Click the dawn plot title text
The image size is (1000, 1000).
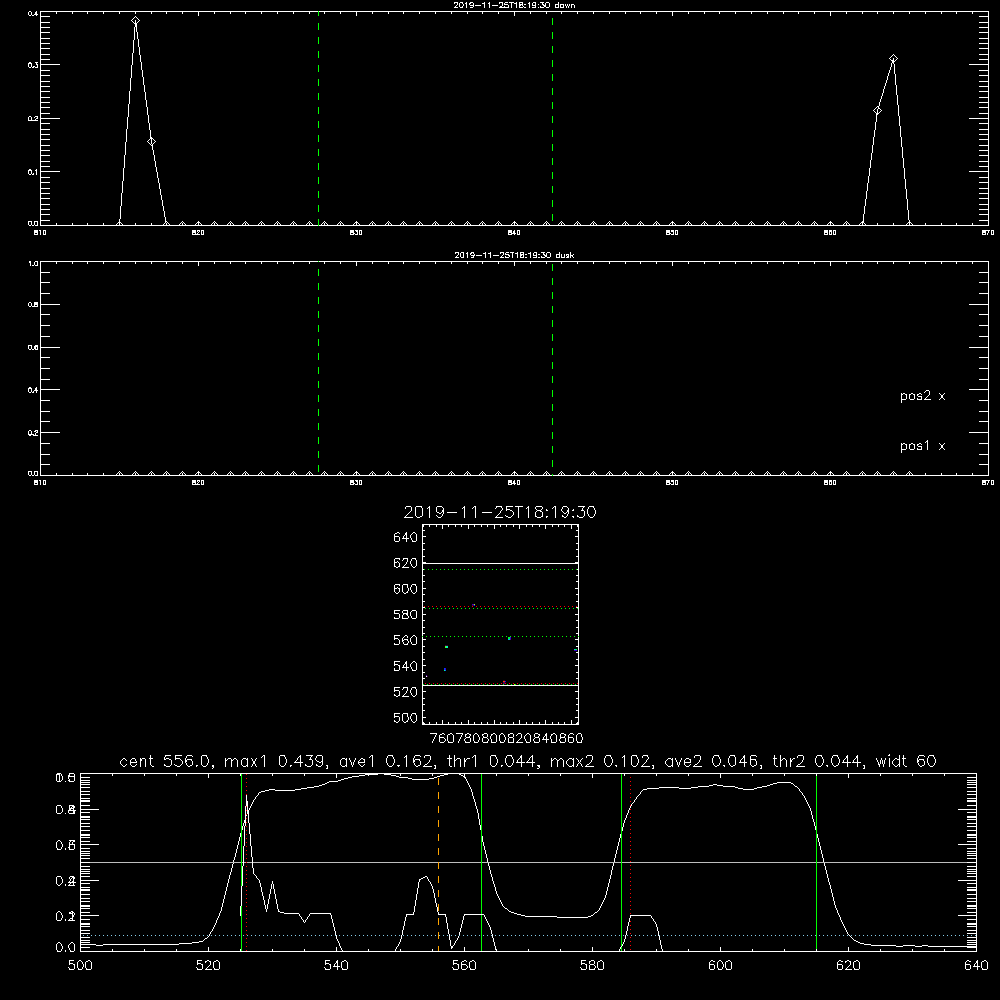514,5
